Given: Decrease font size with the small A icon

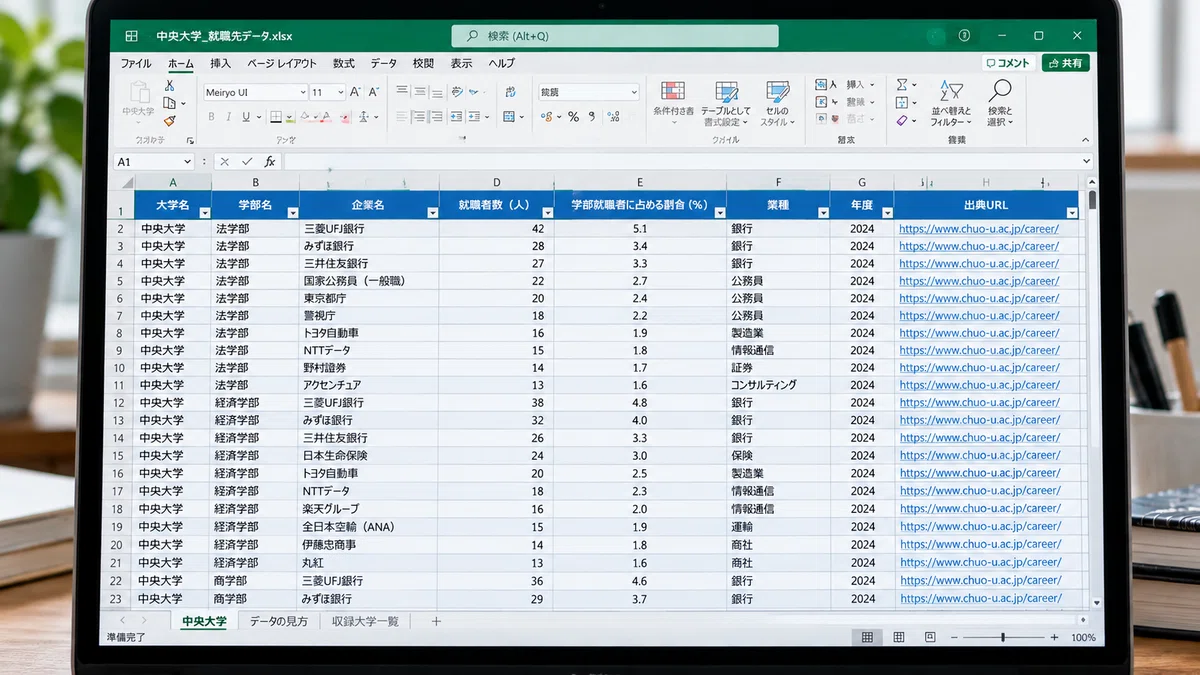Looking at the screenshot, I should coord(374,92).
